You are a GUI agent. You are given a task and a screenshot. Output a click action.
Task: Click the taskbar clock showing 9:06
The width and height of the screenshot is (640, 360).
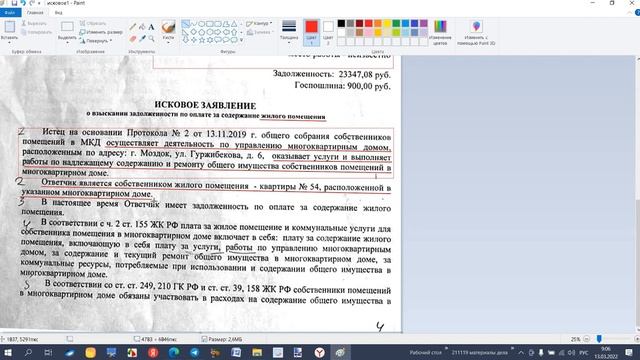tap(606, 352)
